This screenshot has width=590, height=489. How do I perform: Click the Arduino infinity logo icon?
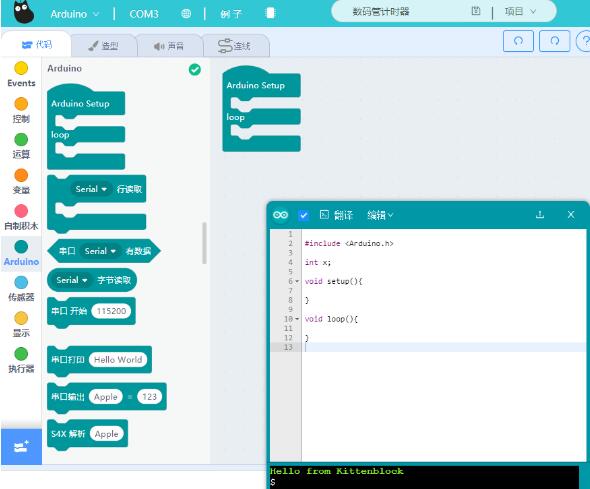click(280, 215)
